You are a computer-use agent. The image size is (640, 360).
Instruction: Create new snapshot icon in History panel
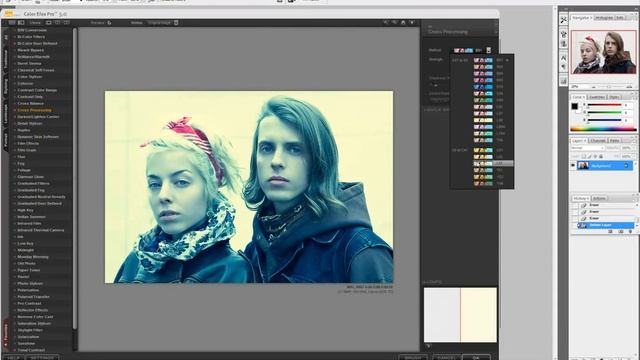(x=621, y=231)
